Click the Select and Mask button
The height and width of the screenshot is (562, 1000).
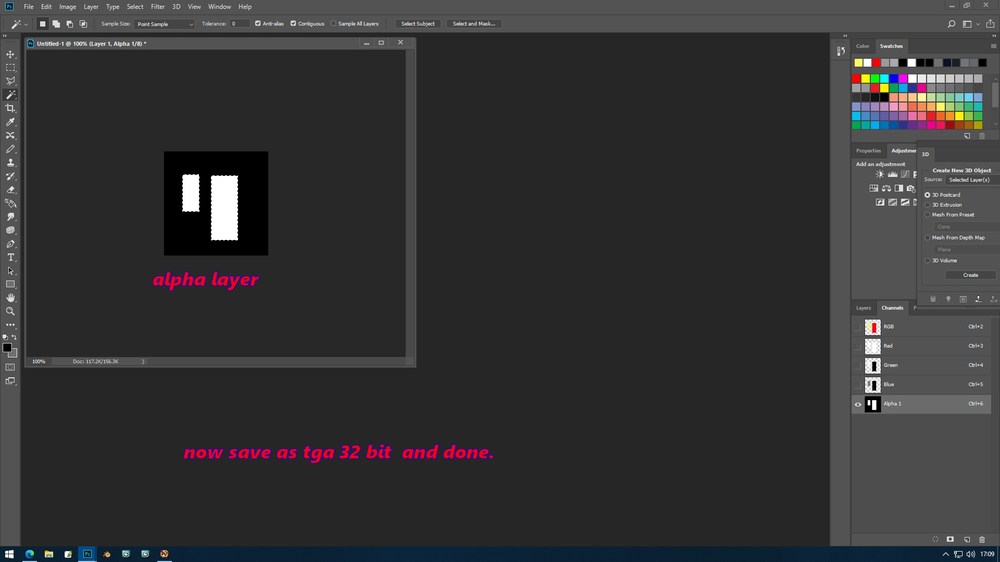click(x=474, y=24)
